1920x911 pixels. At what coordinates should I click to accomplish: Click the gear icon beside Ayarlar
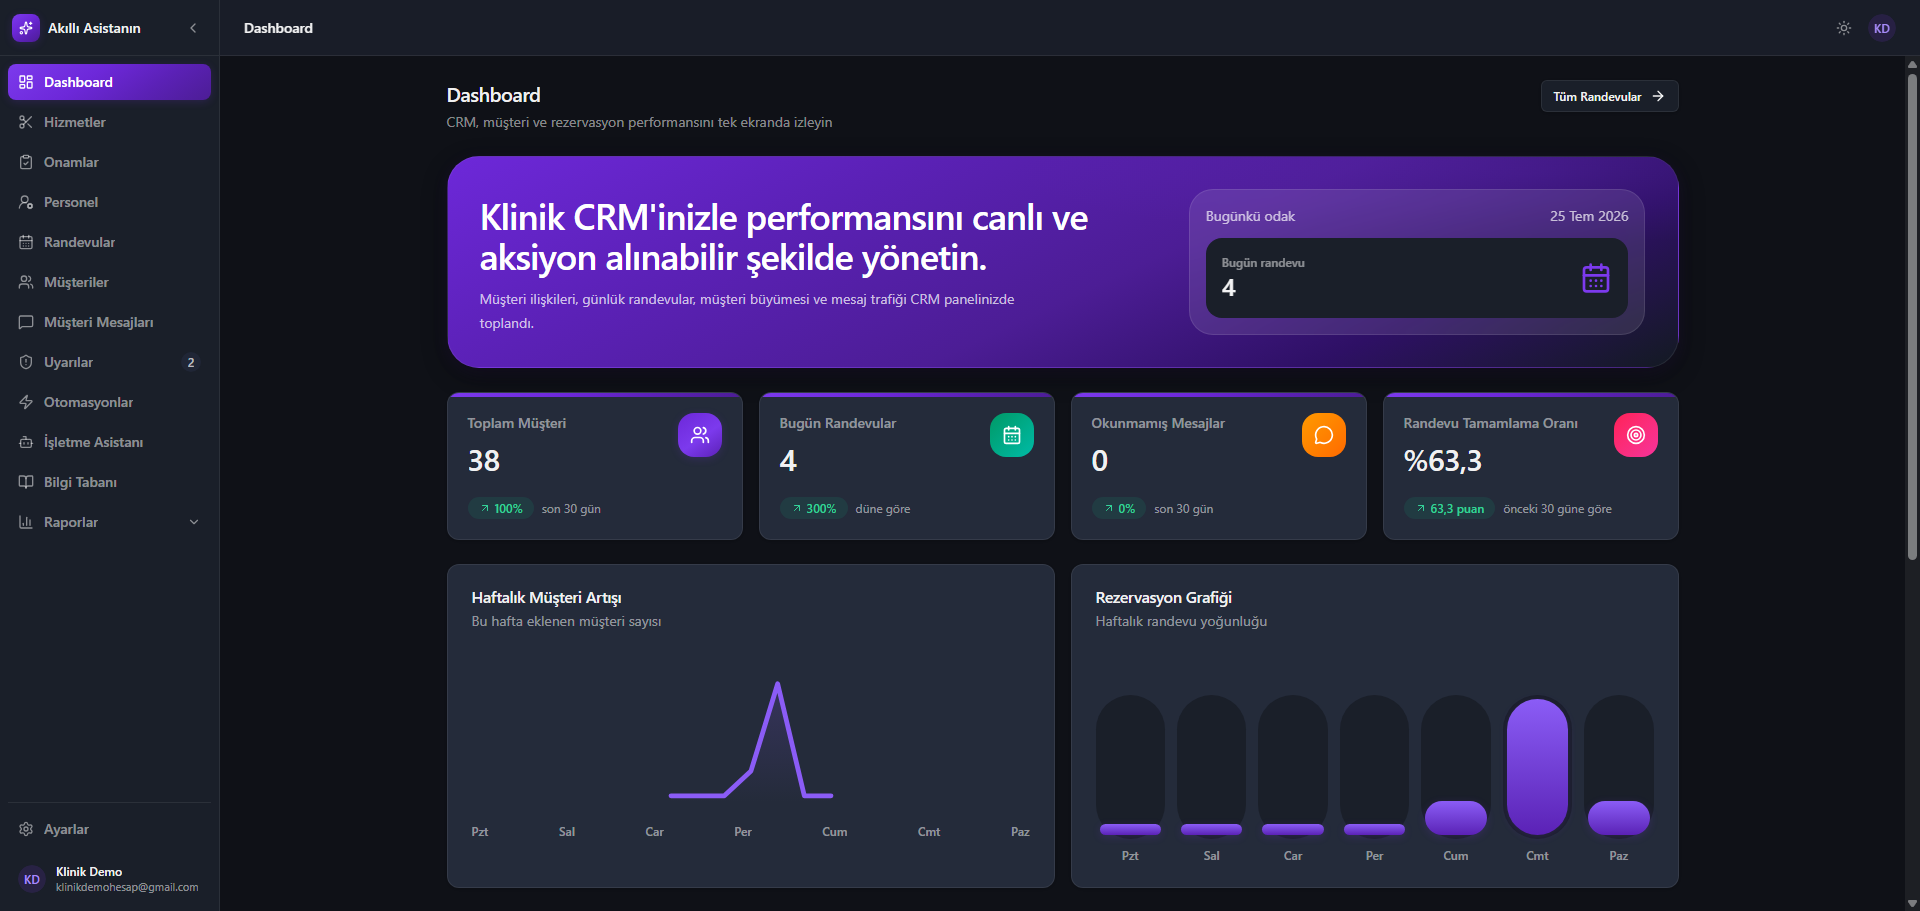26,829
